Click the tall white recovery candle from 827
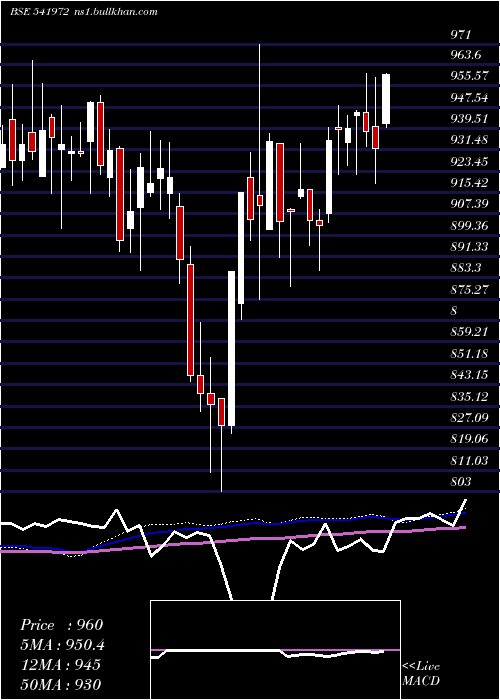 [232, 348]
